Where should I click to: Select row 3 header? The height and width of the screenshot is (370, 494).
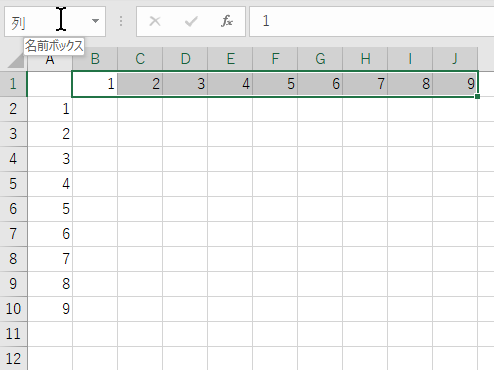click(13, 134)
